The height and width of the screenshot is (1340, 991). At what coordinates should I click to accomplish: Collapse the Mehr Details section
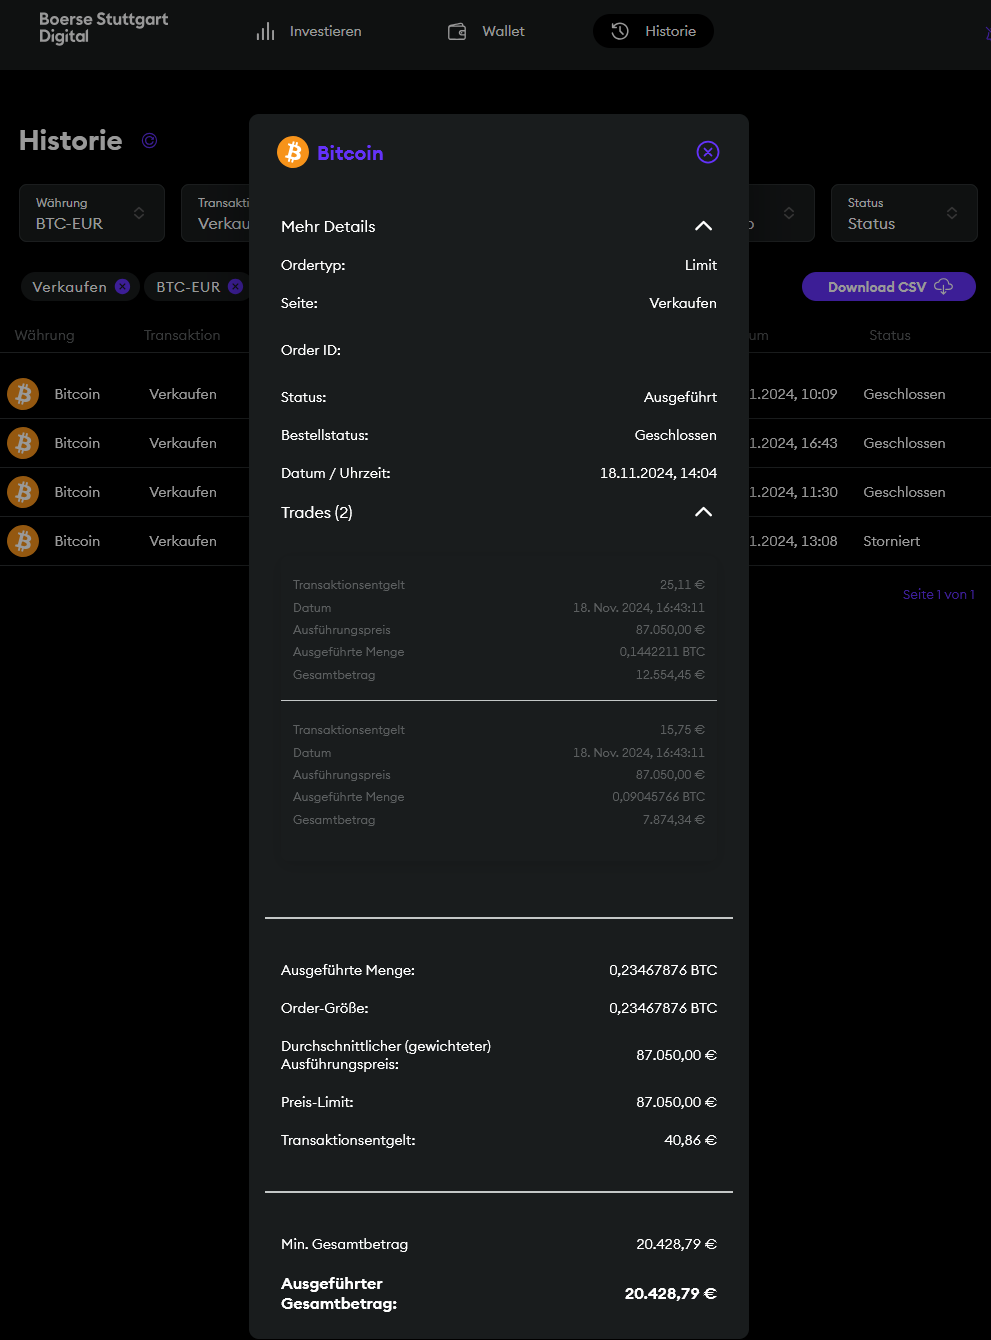tap(703, 226)
